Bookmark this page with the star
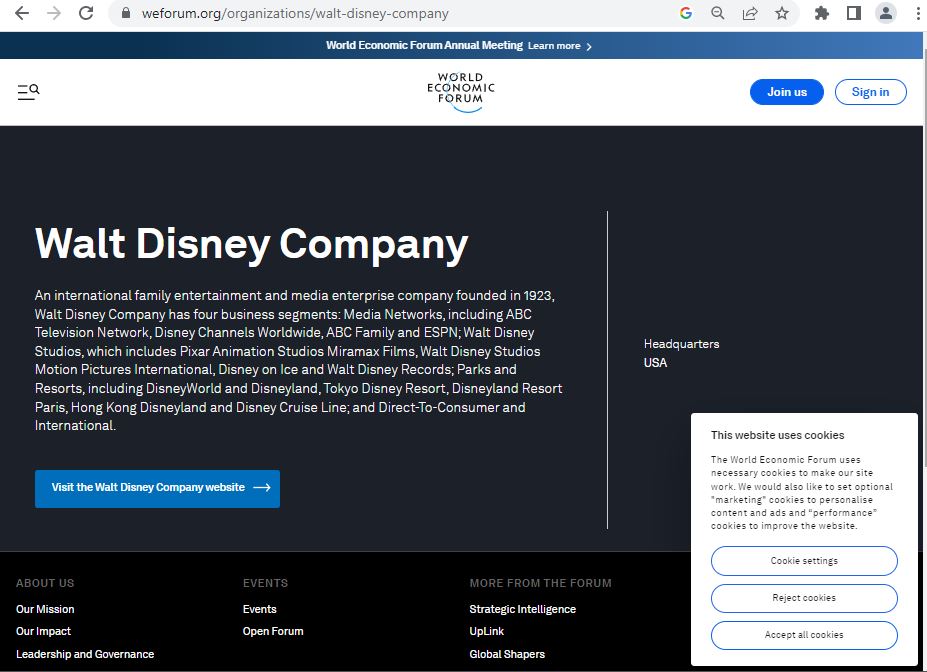Image resolution: width=927 pixels, height=672 pixels. coord(782,13)
